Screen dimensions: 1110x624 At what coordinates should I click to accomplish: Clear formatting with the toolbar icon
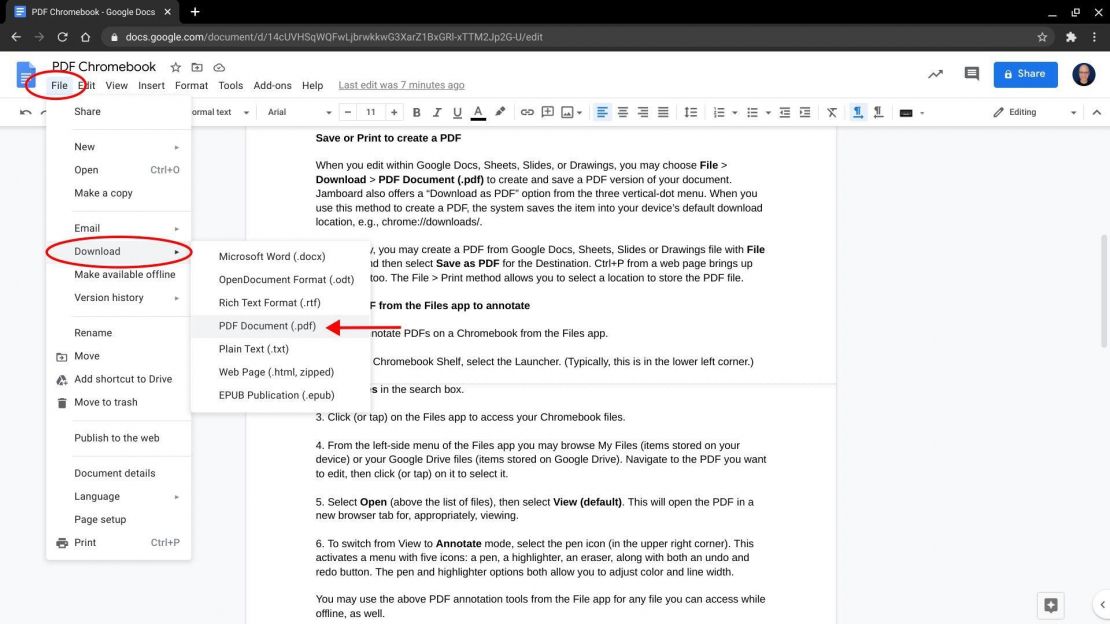[x=832, y=111]
